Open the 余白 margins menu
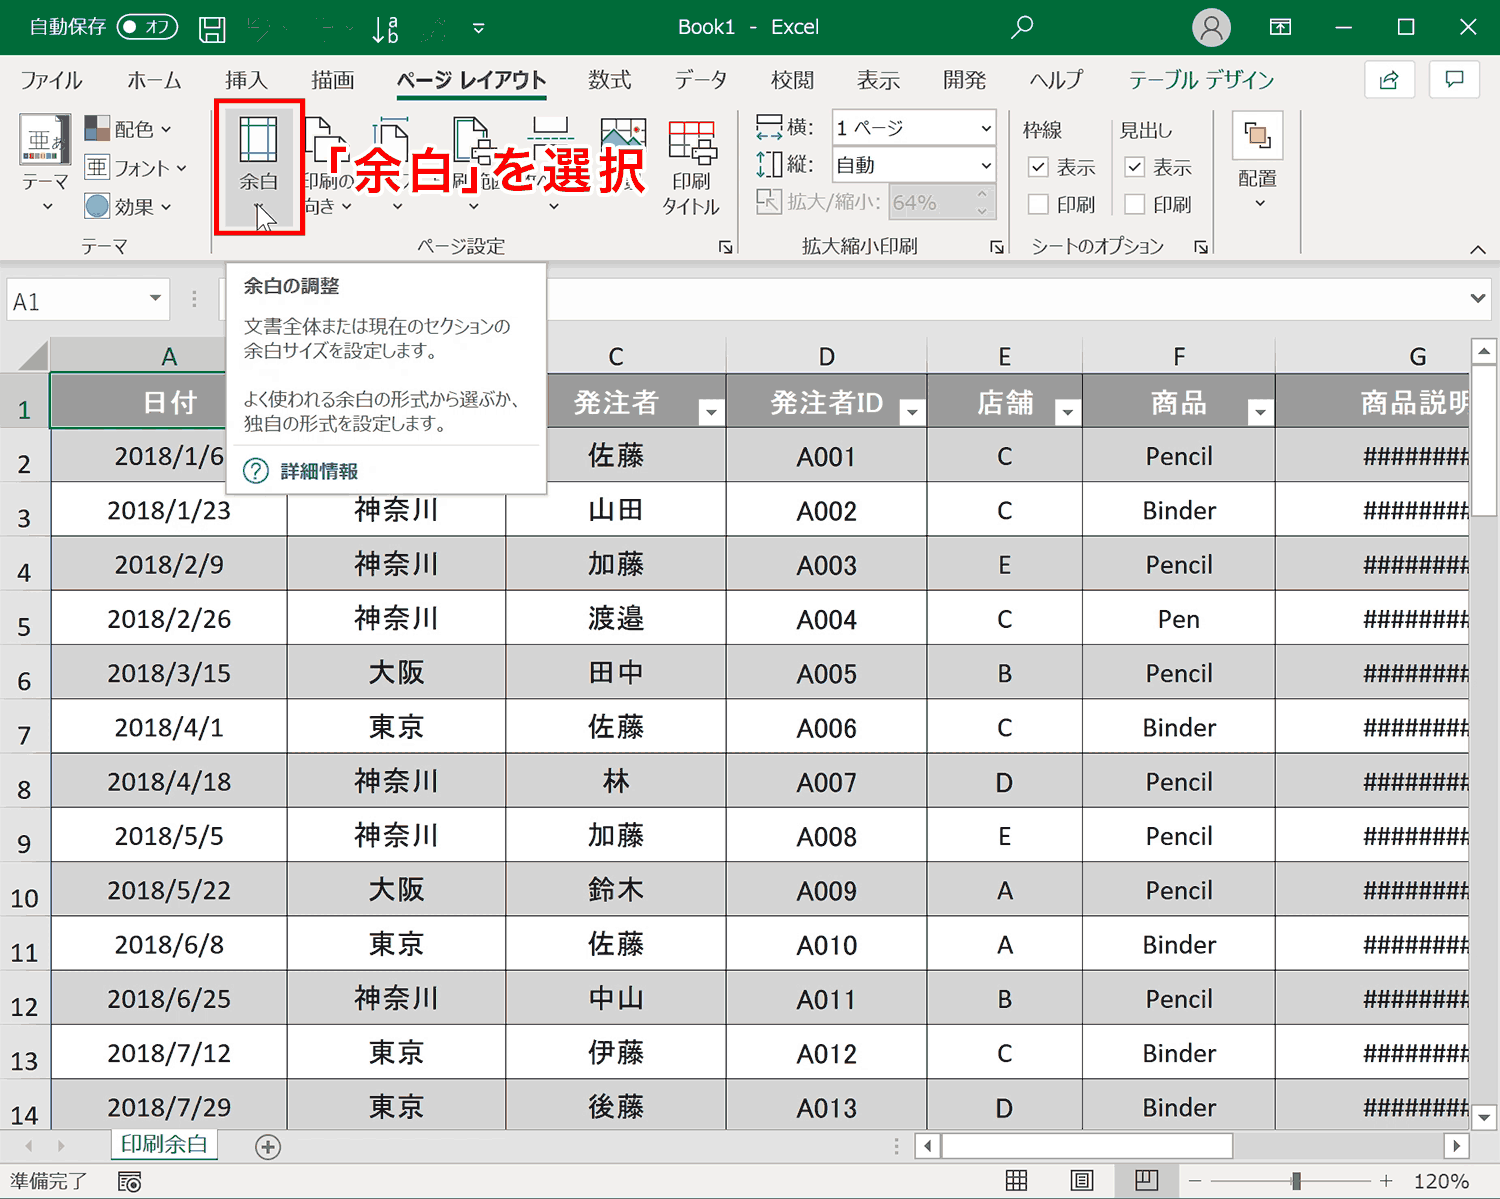 click(259, 167)
